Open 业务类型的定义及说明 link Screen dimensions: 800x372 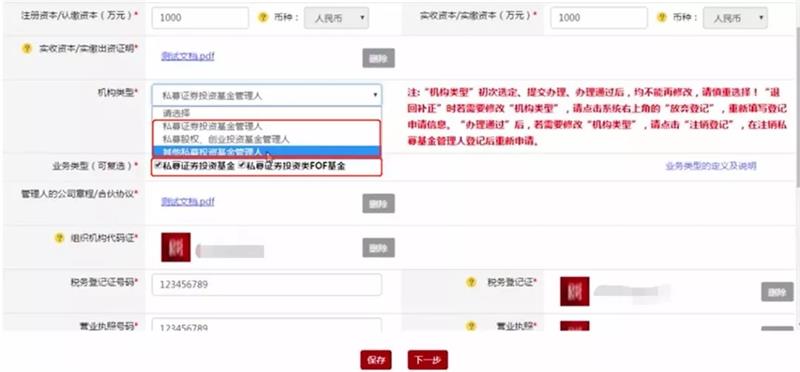point(711,166)
